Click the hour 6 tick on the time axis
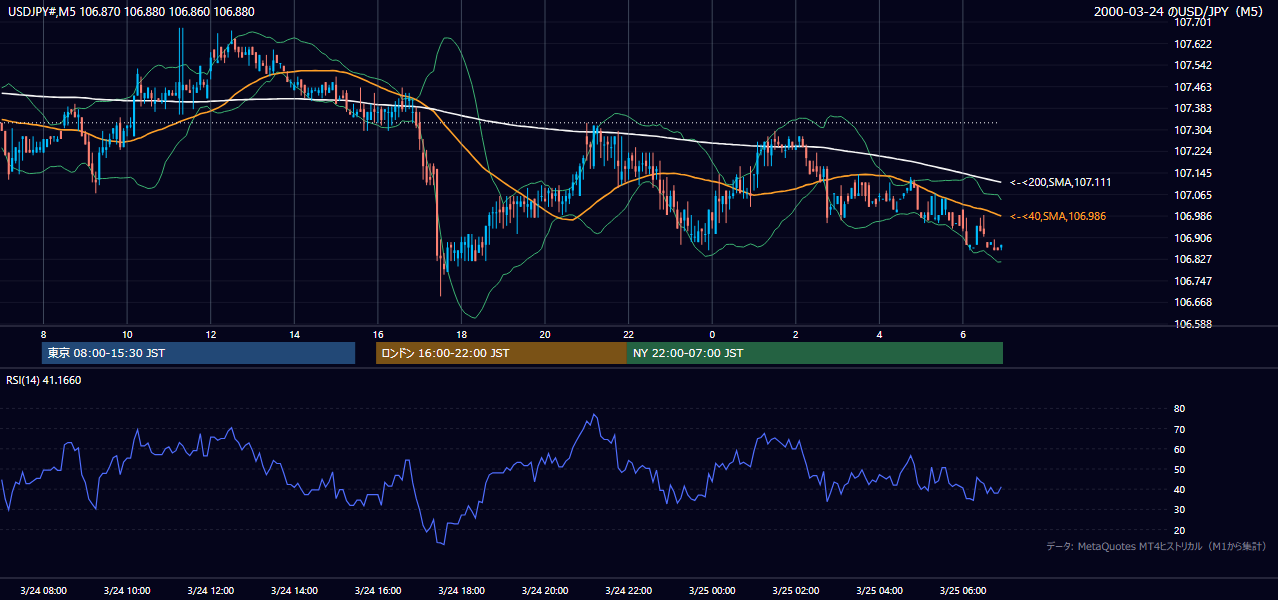The width and height of the screenshot is (1278, 600). tap(962, 334)
